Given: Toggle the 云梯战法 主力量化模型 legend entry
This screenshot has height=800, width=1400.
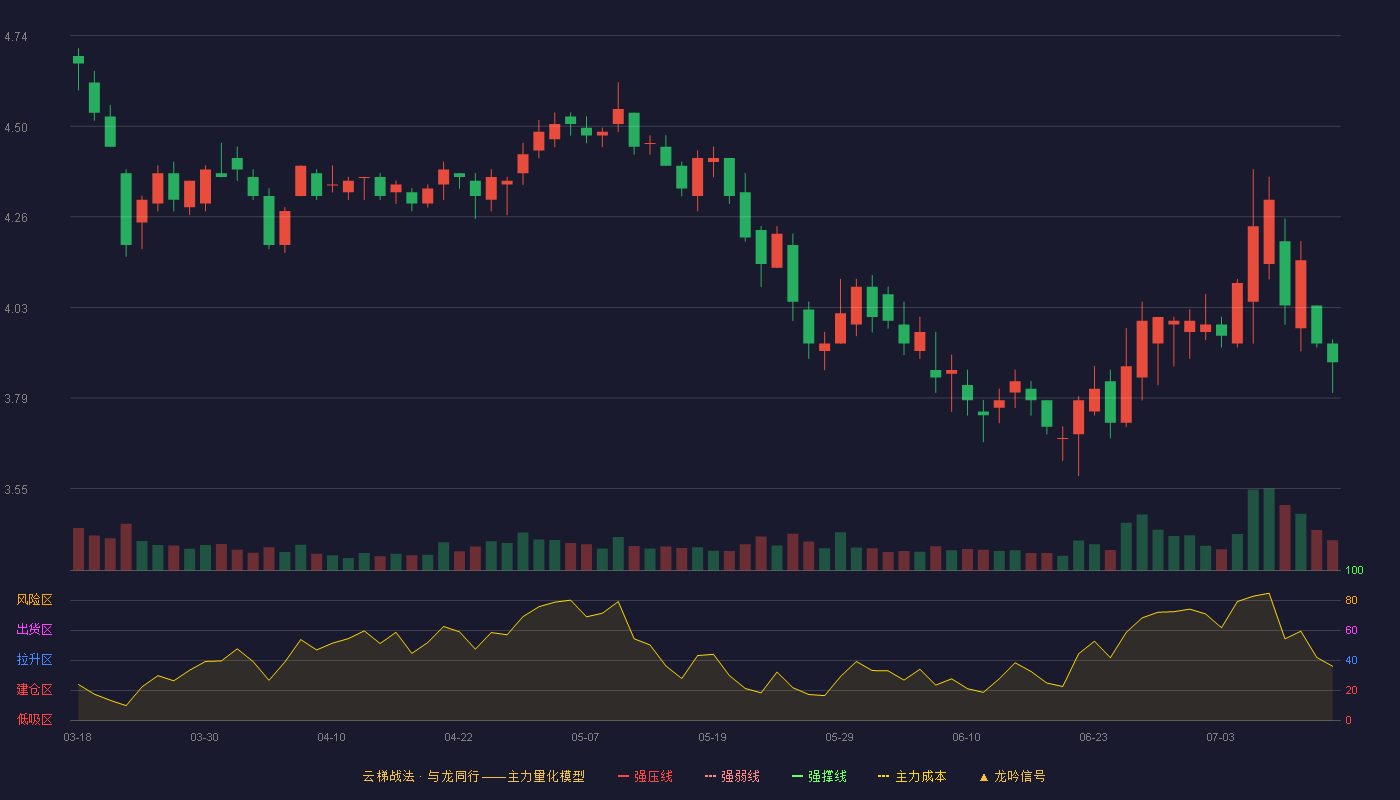Looking at the screenshot, I should tap(473, 776).
